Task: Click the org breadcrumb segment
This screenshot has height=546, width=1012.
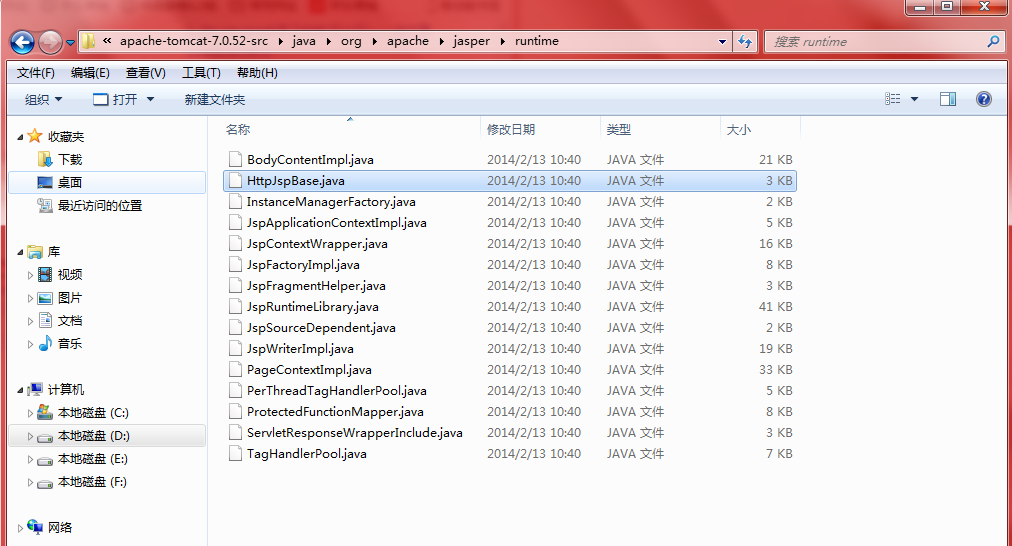Action: (351, 41)
